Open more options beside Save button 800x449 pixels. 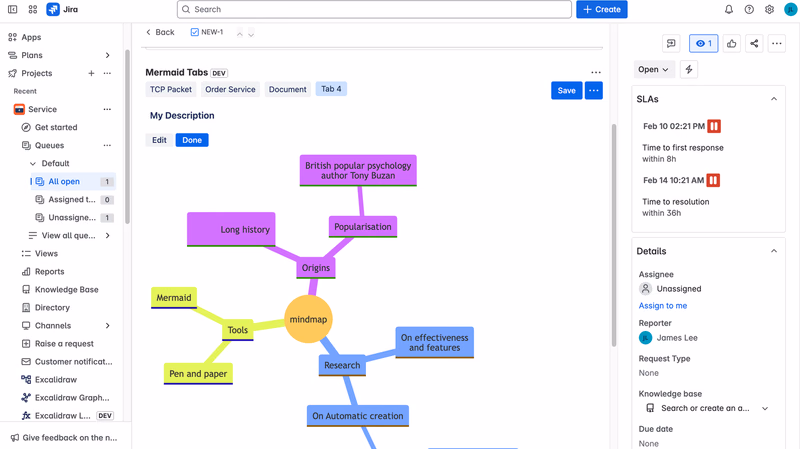(x=593, y=90)
